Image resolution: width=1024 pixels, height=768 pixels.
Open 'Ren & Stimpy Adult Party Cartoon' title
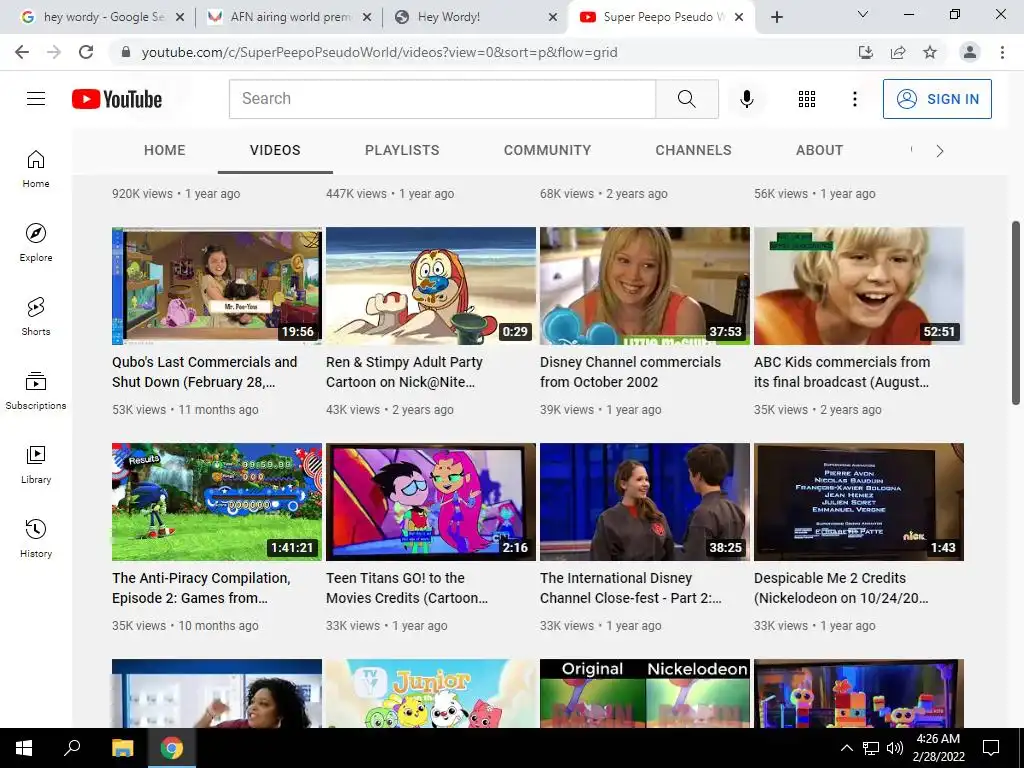[404, 372]
